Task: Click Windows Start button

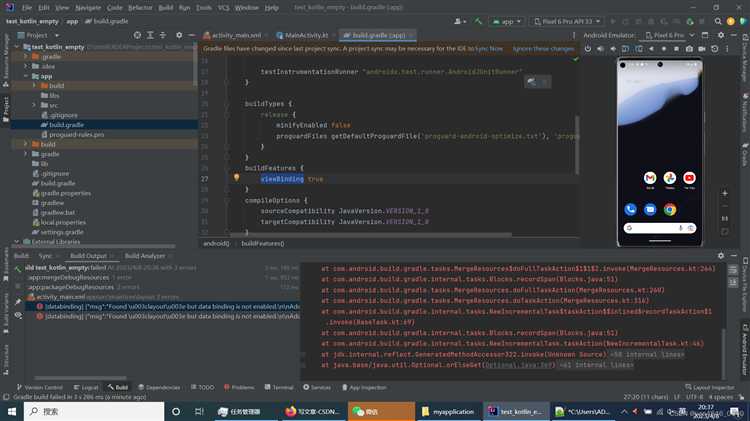Action: [x=11, y=411]
